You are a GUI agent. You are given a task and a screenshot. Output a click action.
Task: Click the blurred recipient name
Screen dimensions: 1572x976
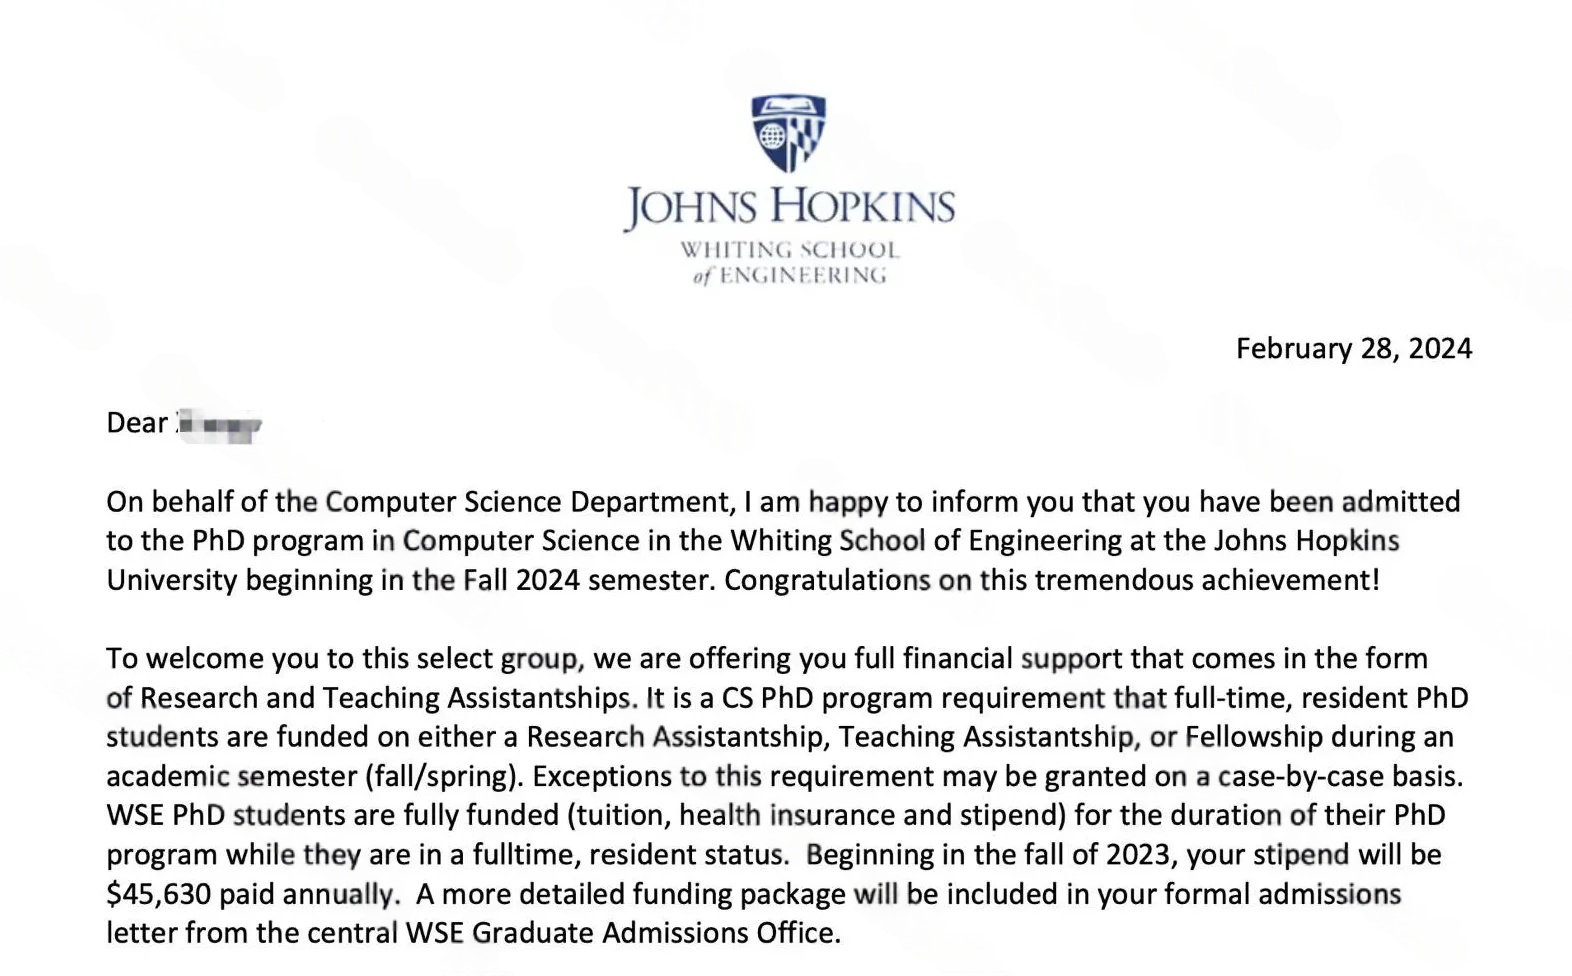pos(219,425)
